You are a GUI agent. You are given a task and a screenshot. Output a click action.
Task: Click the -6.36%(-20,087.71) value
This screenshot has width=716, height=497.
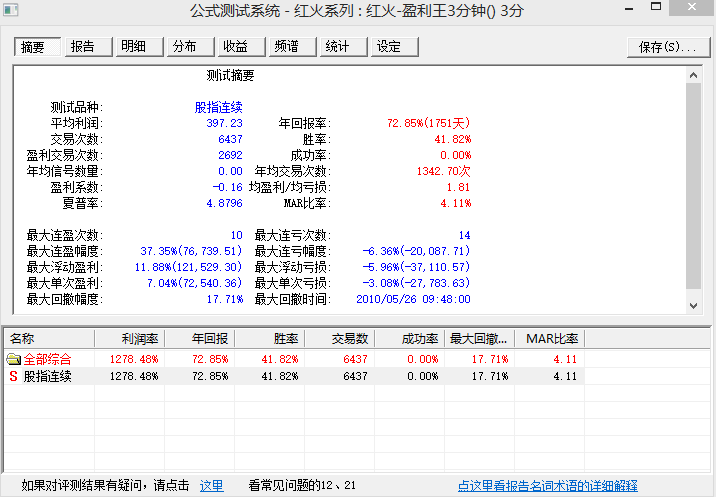click(x=416, y=251)
